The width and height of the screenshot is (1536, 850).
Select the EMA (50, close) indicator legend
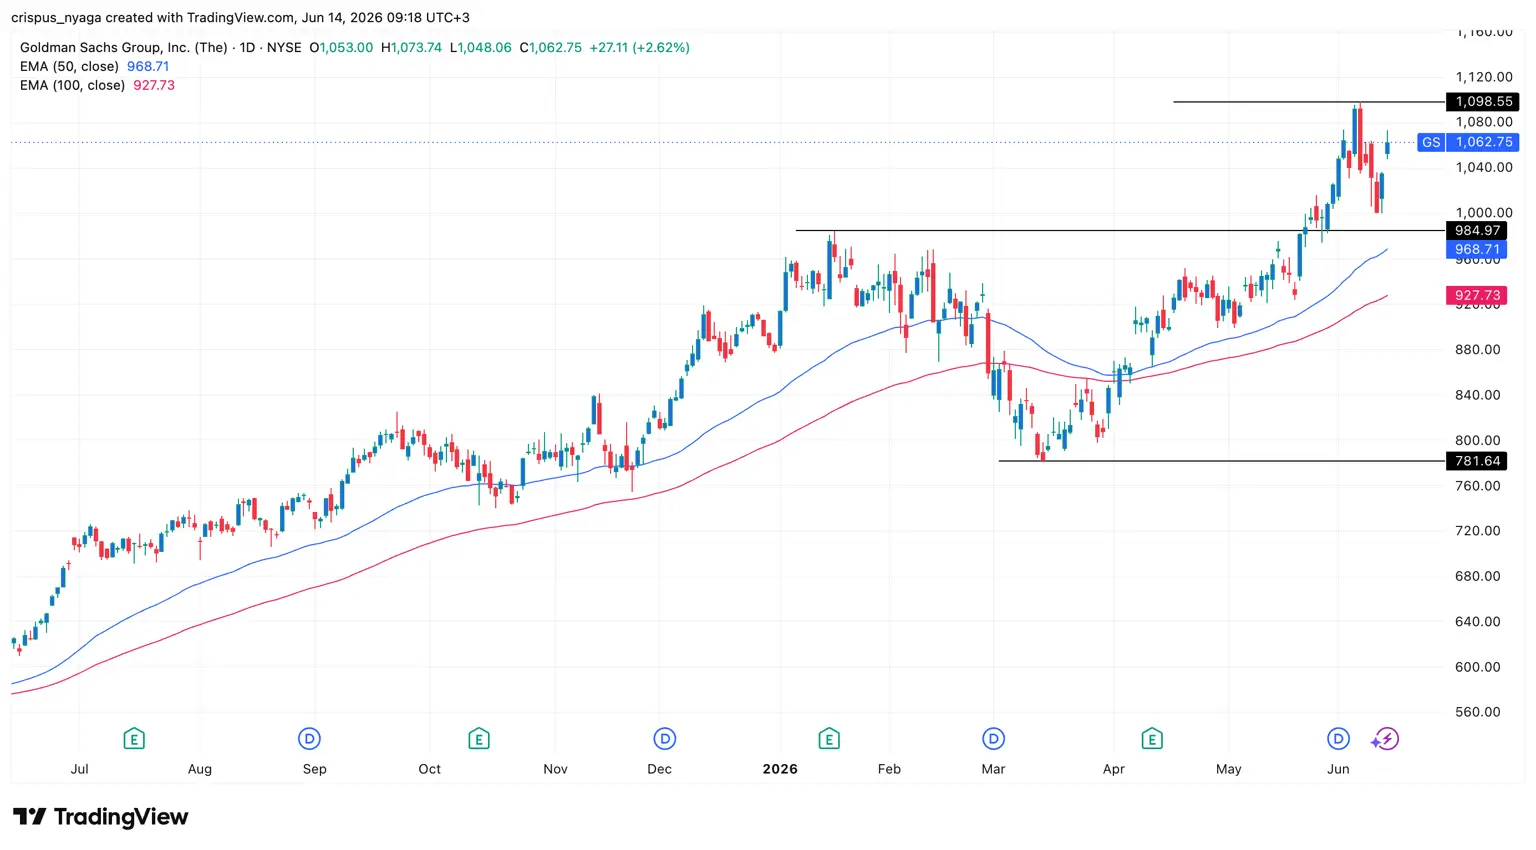pyautogui.click(x=69, y=66)
